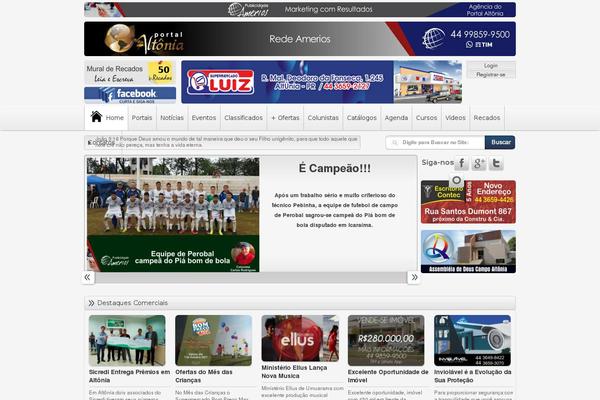Click the Registrar-se link
600x400 pixels.
tap(491, 75)
